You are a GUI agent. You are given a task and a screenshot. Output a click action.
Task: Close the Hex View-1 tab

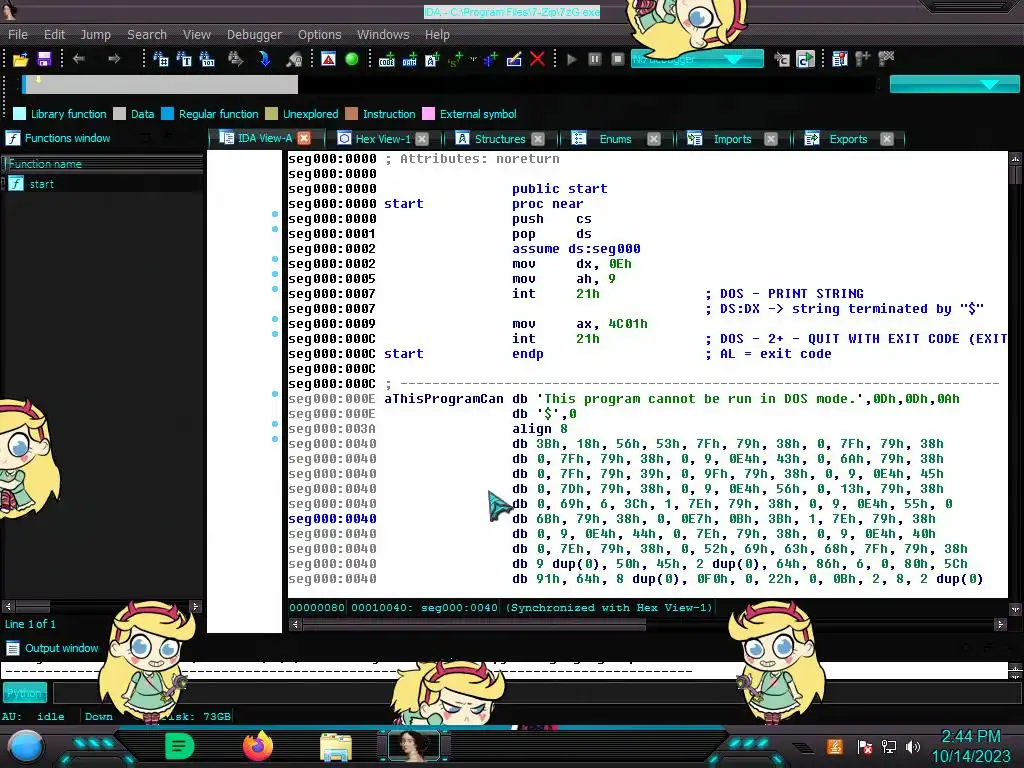tap(422, 139)
